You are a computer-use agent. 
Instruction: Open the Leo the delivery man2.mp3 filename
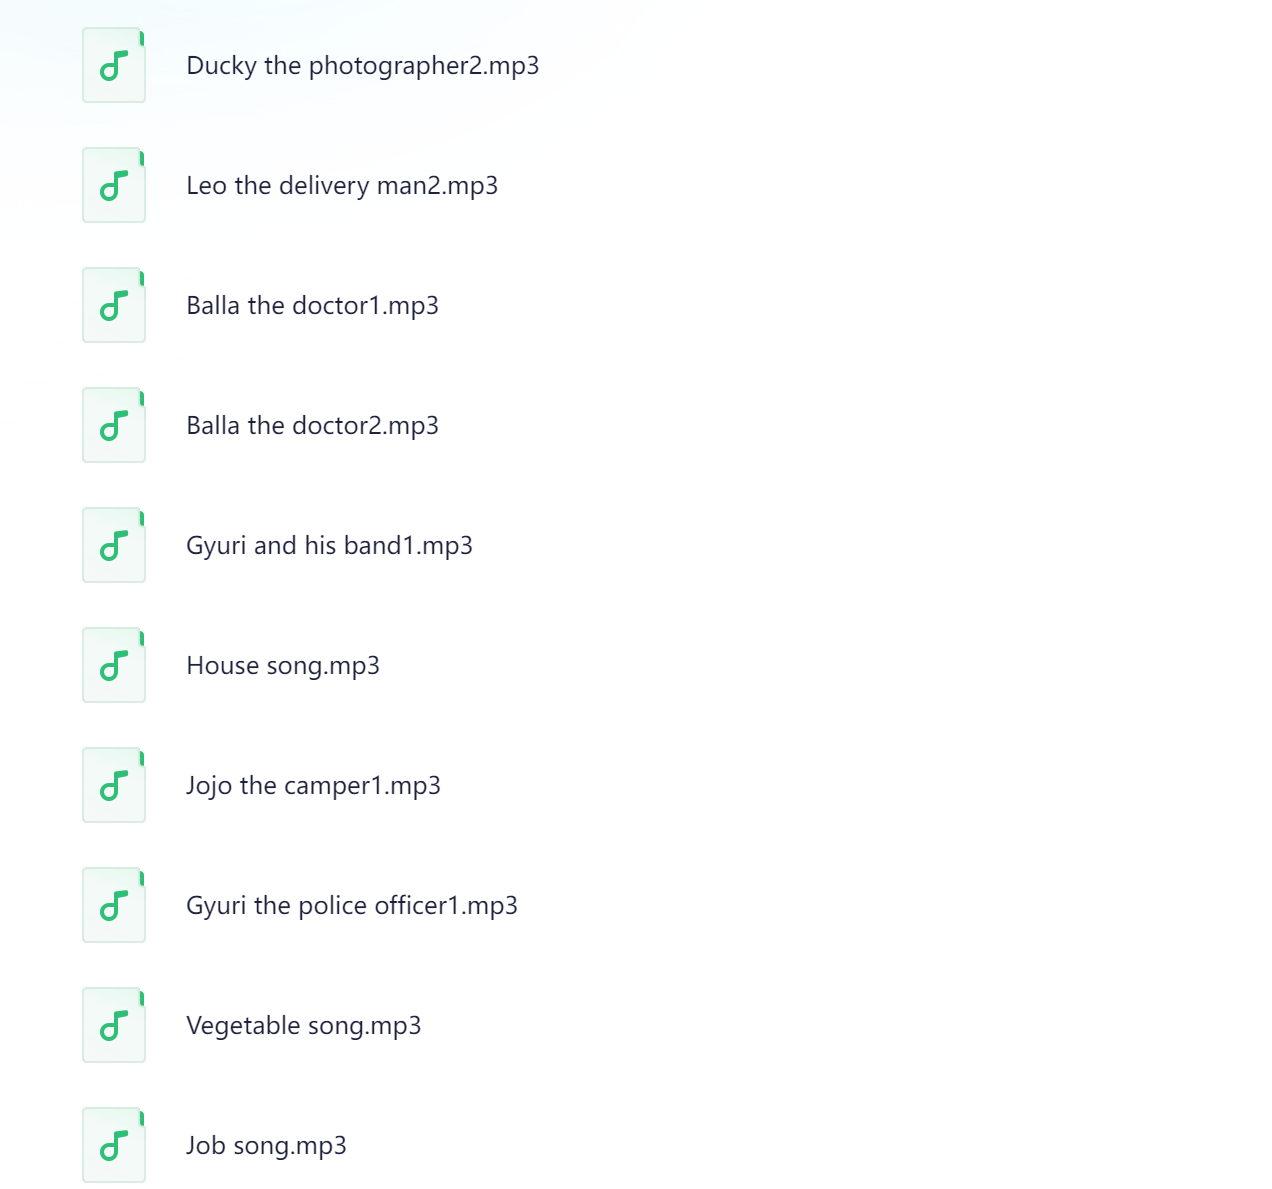[342, 186]
